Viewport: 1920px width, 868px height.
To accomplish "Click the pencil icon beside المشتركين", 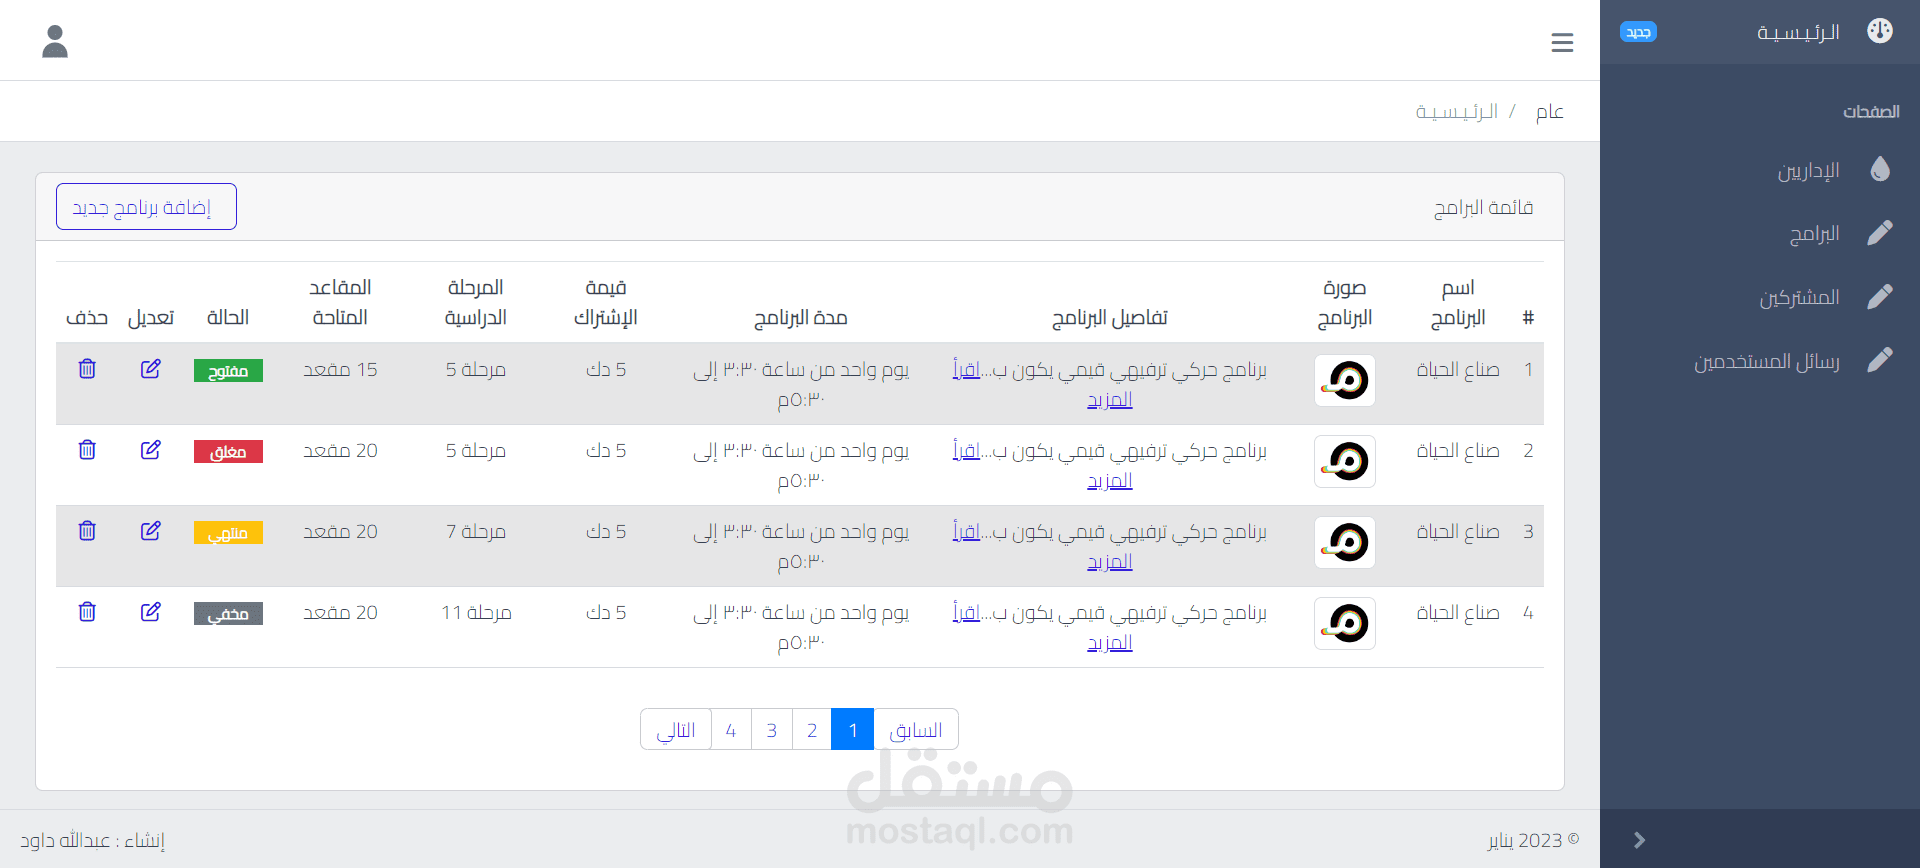I will pyautogui.click(x=1880, y=297).
